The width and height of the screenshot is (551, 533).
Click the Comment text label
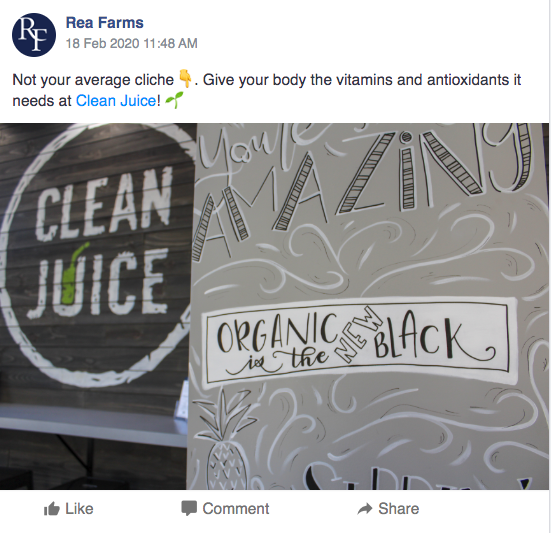pyautogui.click(x=236, y=509)
